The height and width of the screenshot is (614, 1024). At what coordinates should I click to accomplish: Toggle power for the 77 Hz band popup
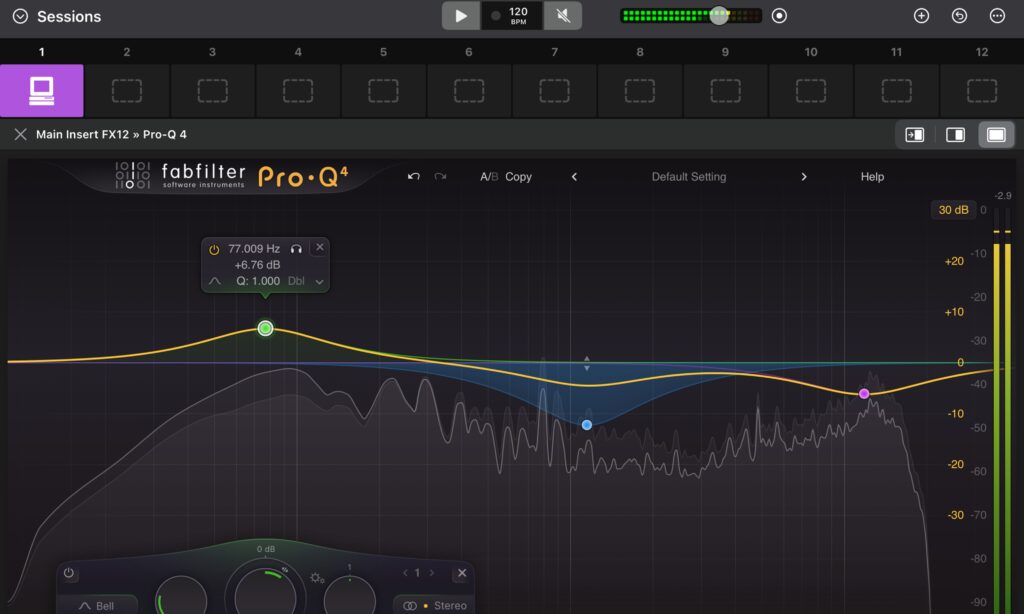pyautogui.click(x=214, y=249)
